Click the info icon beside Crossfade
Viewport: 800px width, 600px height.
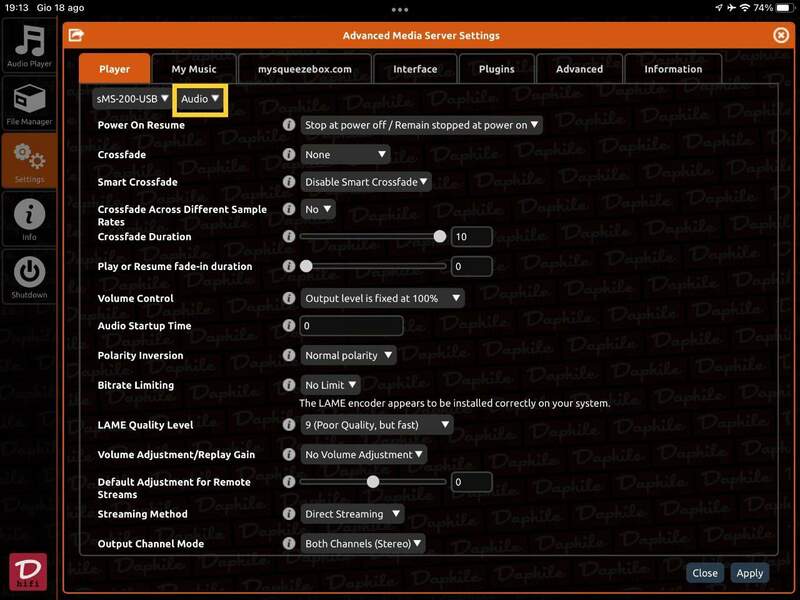pyautogui.click(x=289, y=155)
